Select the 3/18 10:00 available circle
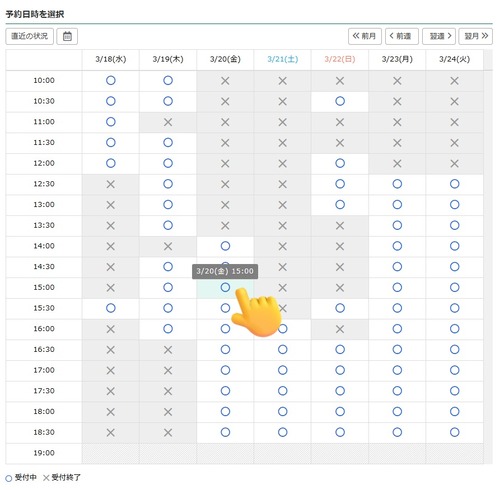The height and width of the screenshot is (490, 500). (x=111, y=80)
